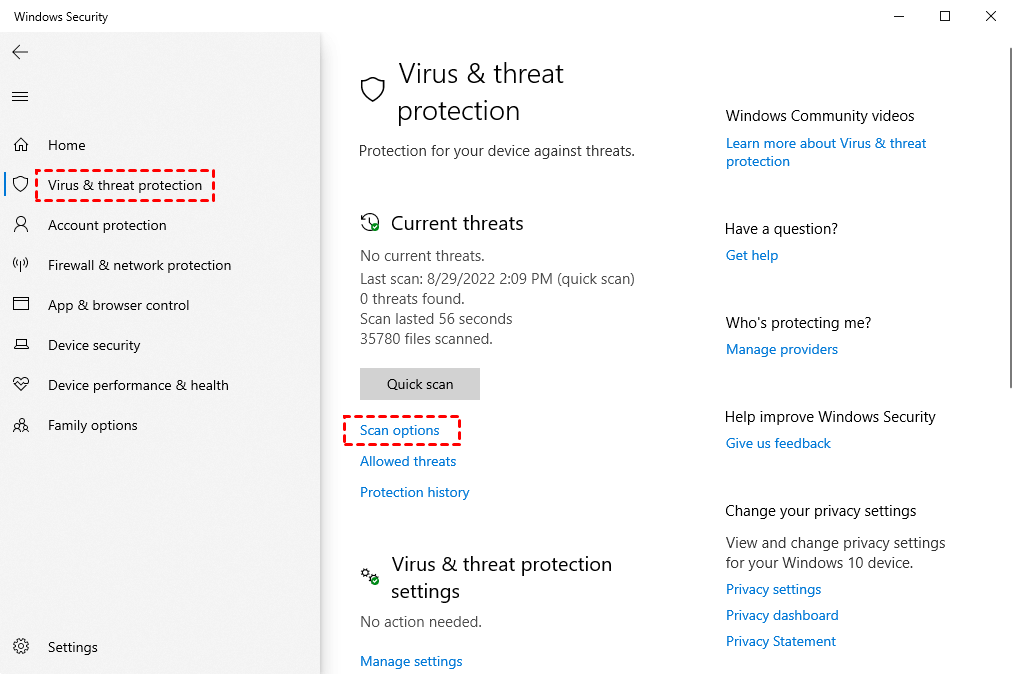Click the Home house icon
The width and height of the screenshot is (1014, 674).
pyautogui.click(x=21, y=145)
